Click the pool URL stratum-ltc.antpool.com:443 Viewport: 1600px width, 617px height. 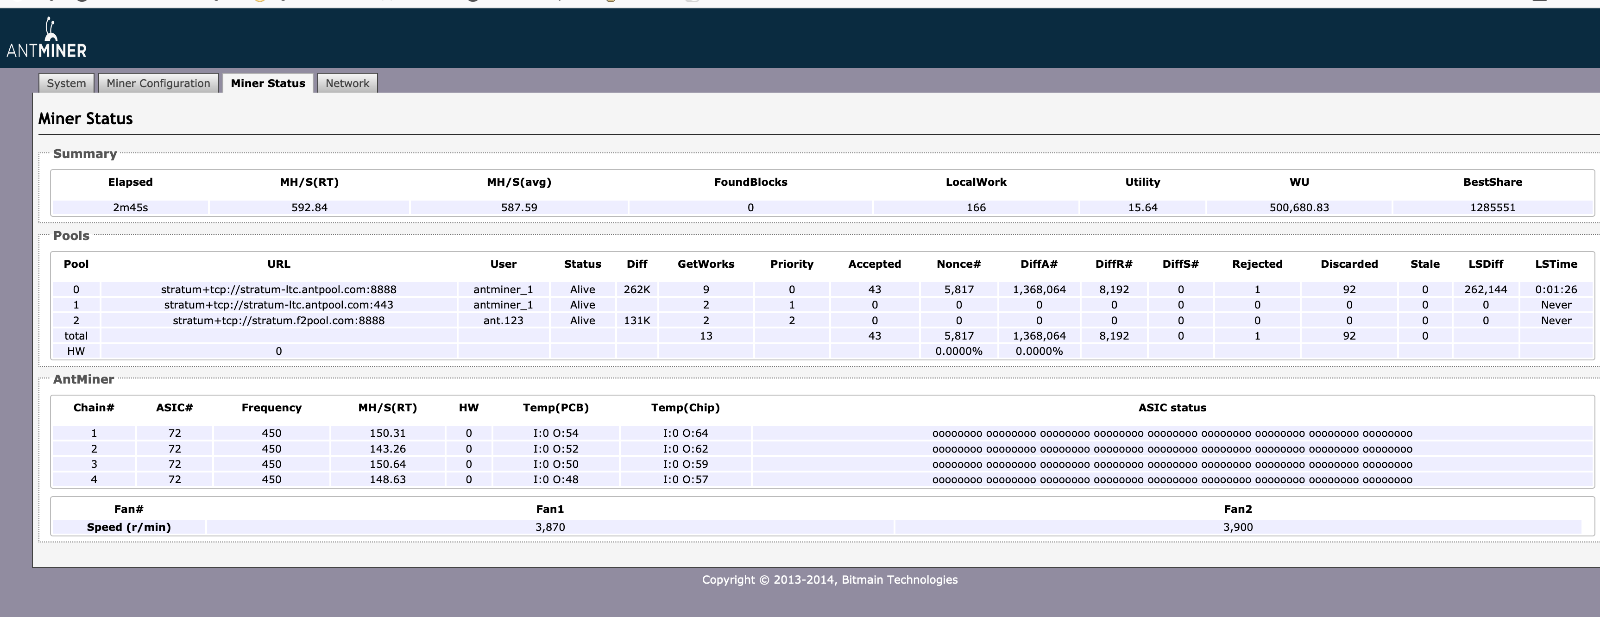coord(279,305)
